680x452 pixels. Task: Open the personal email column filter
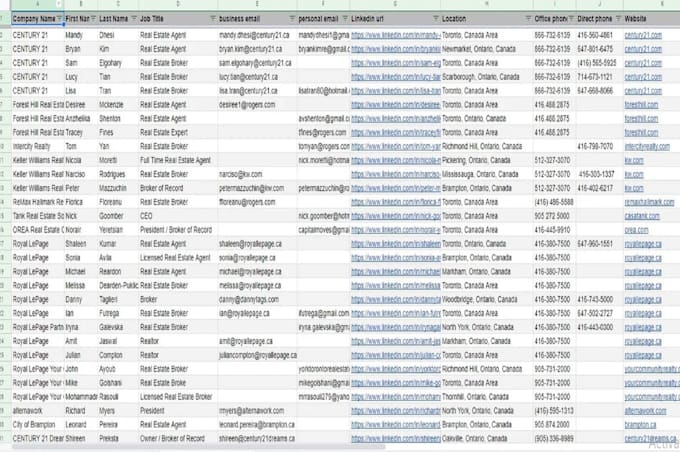[345, 19]
